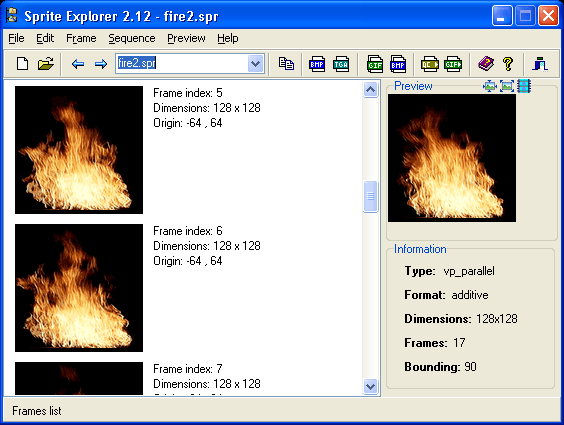Image resolution: width=564 pixels, height=425 pixels.
Task: Click the Copy frame icon
Action: click(286, 64)
